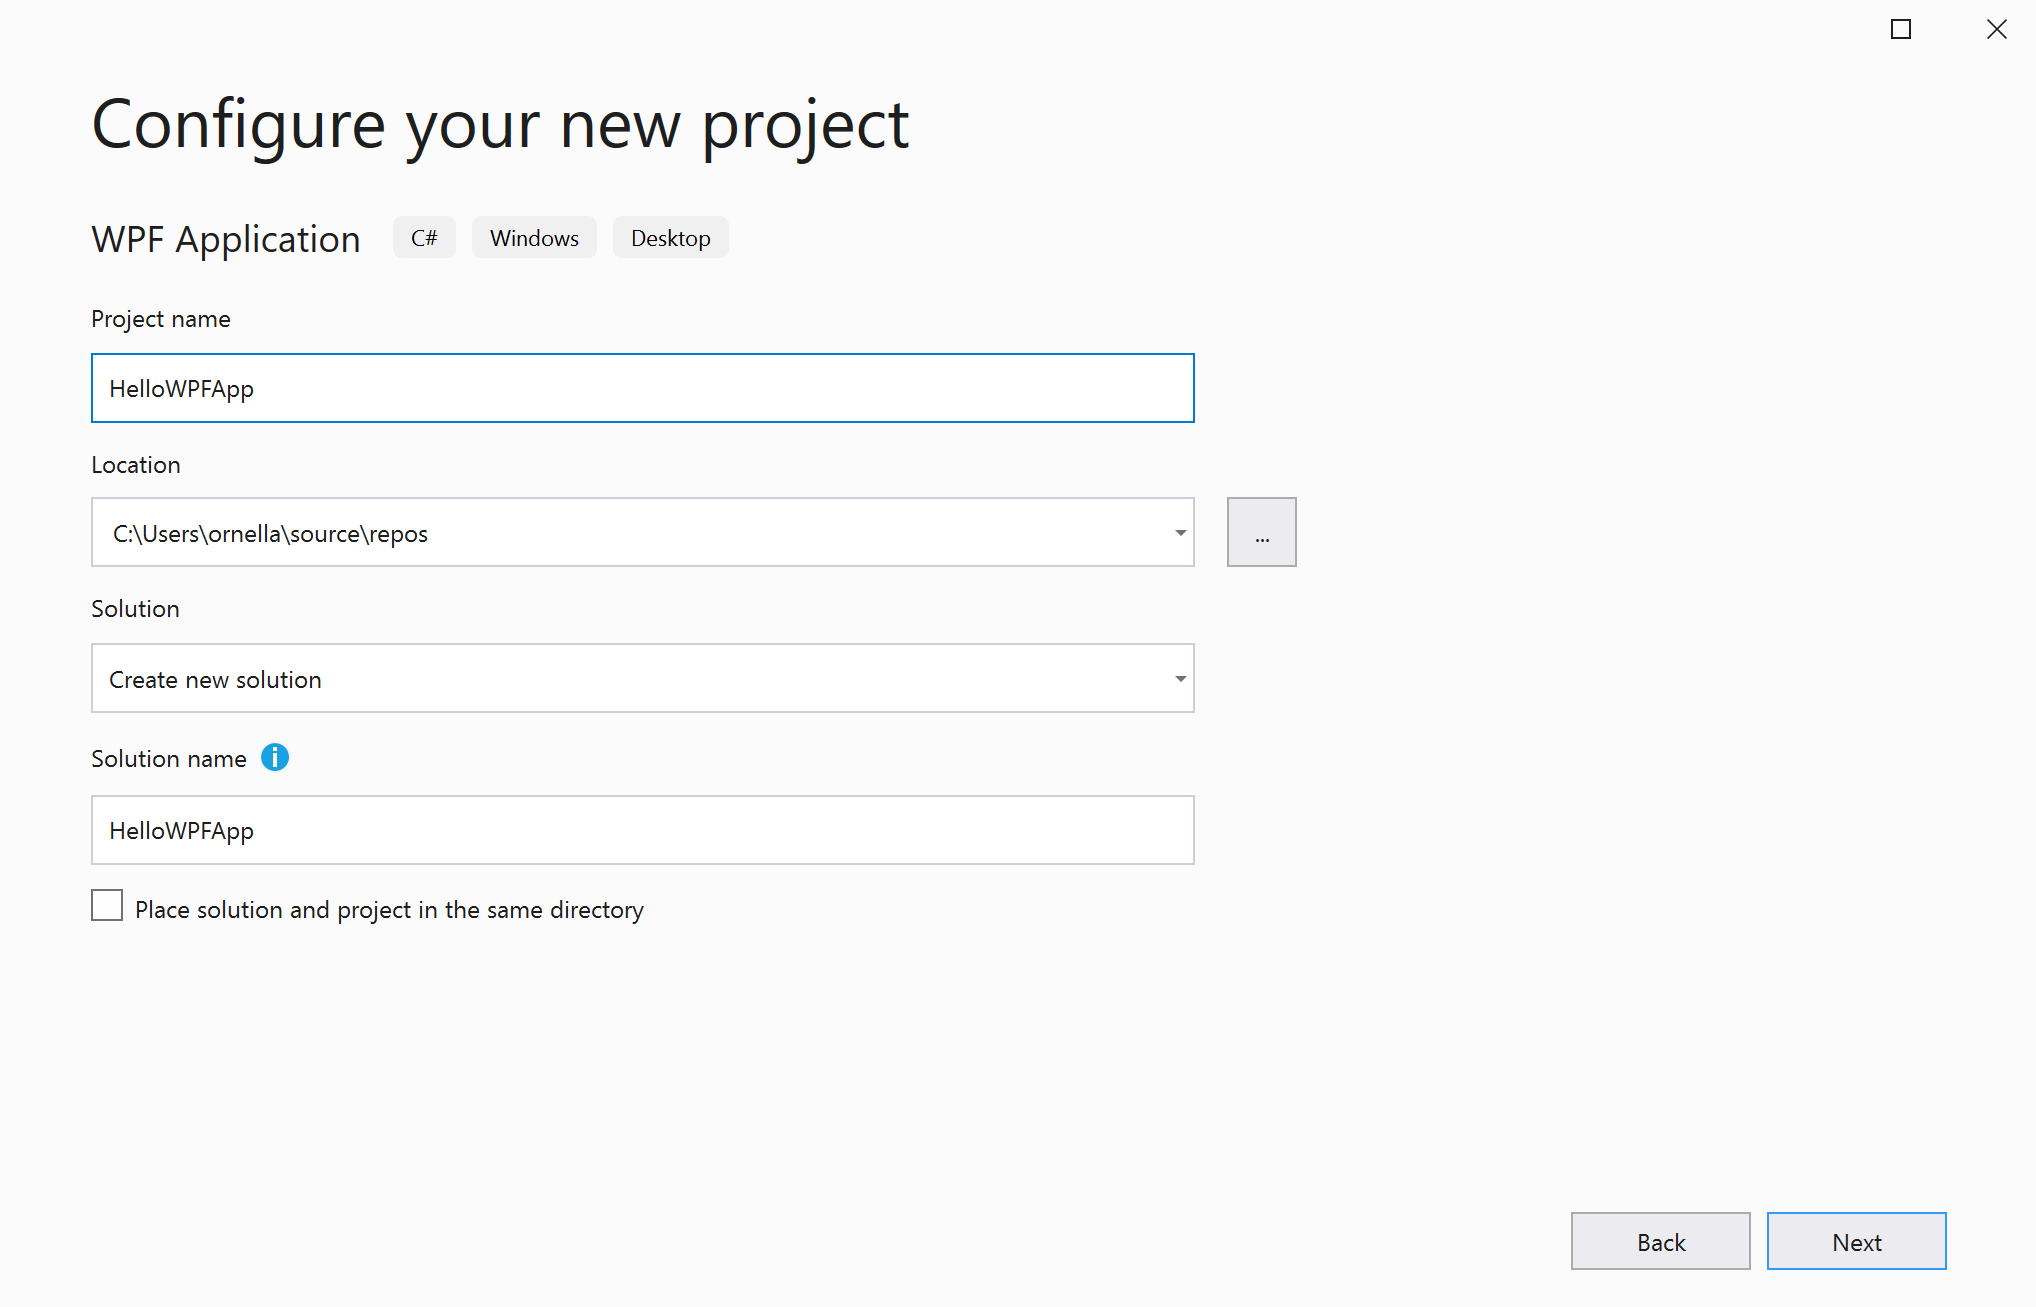
Task: Click the Windows platform tag
Action: (534, 238)
